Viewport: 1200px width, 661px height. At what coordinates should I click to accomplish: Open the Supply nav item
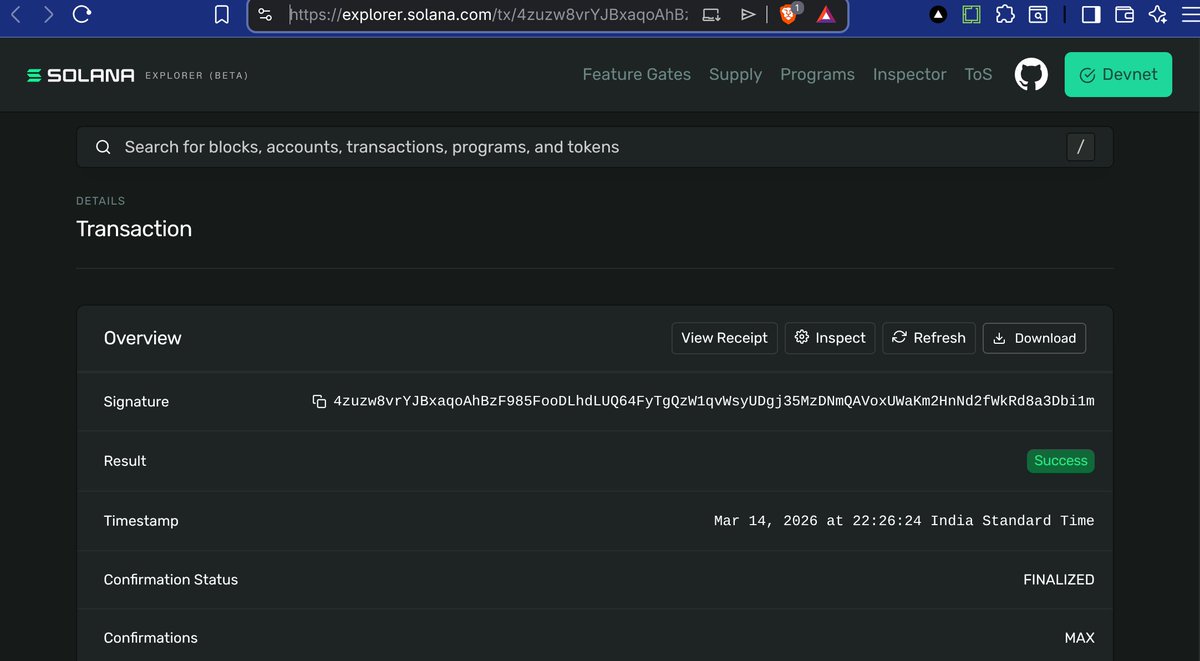[735, 74]
